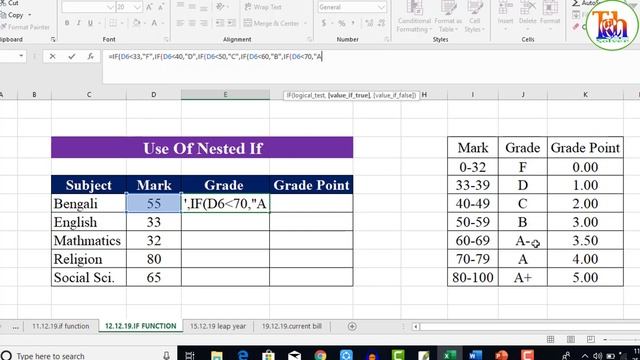The image size is (640, 360).
Task: Open Conditional Formatting menu
Action: (x=414, y=17)
